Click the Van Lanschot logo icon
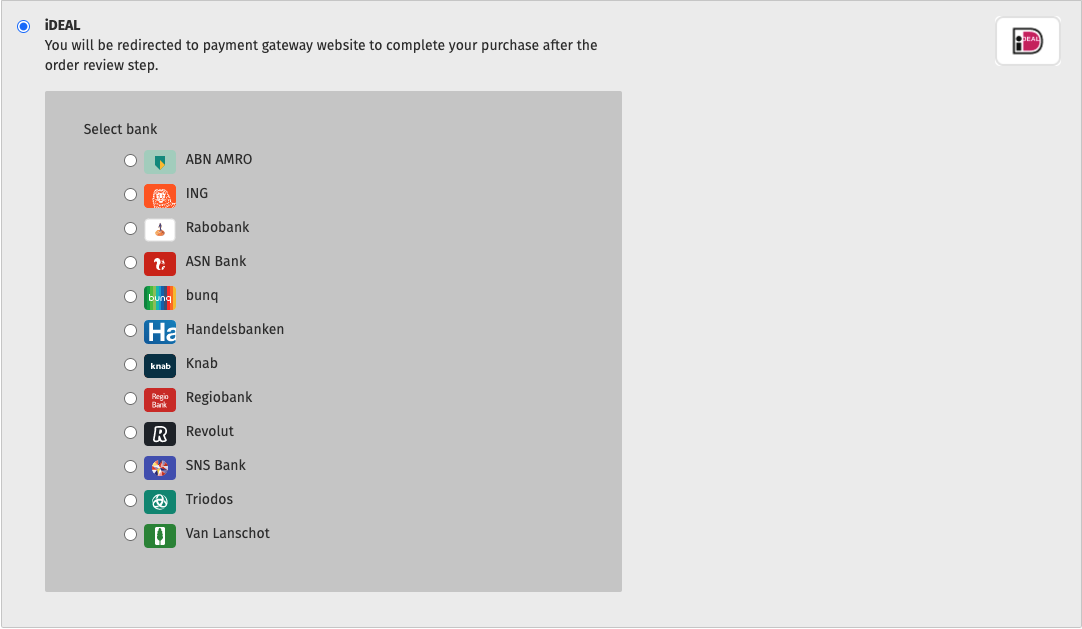Viewport: 1082px width, 629px height. pyautogui.click(x=160, y=534)
